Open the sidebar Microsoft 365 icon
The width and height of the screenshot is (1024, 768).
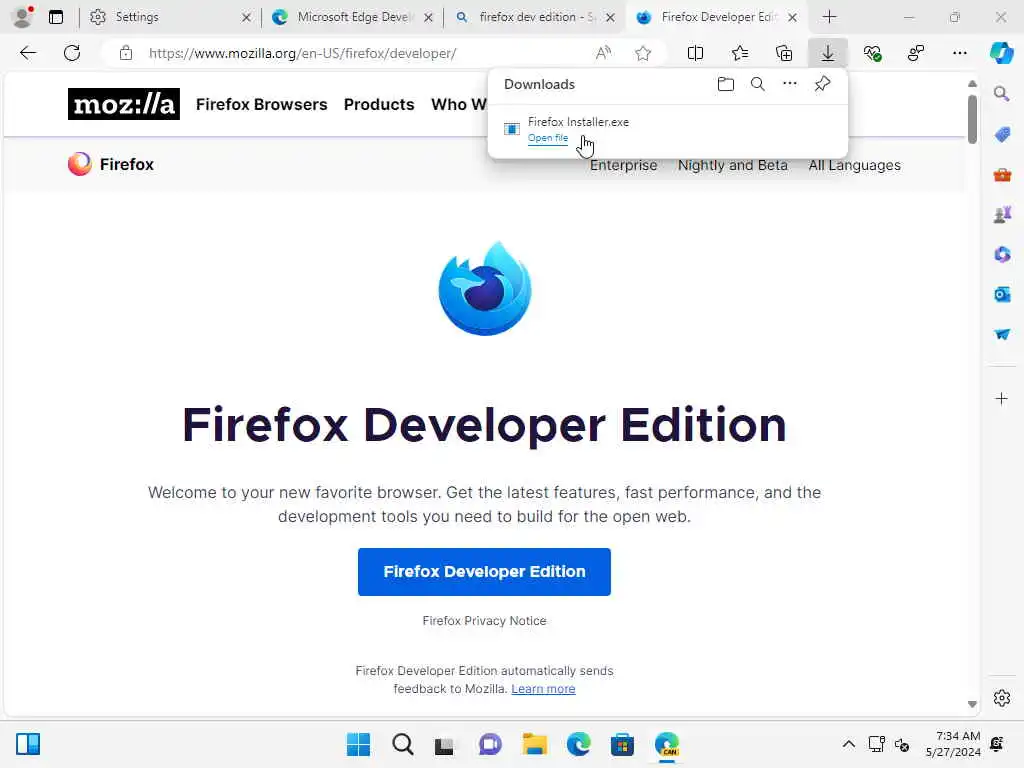tap(1002, 254)
